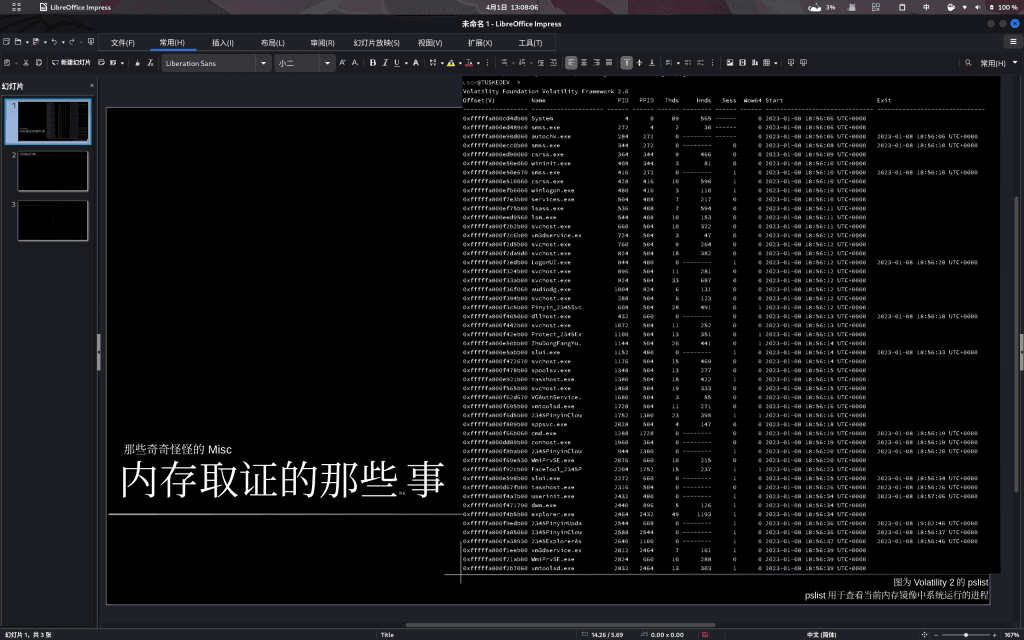Justify the paragraph text

pos(609,63)
